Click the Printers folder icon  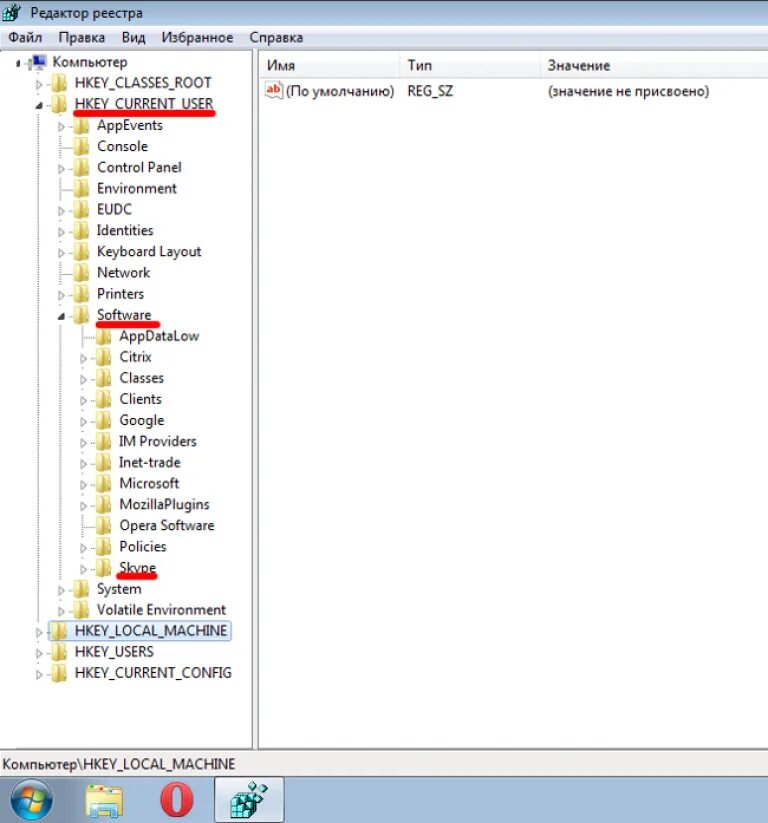point(81,294)
